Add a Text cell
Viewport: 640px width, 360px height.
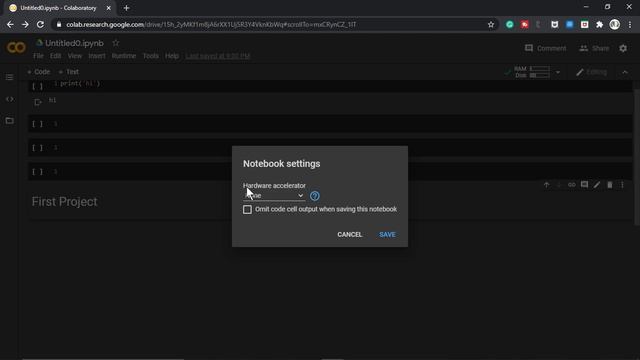click(69, 72)
